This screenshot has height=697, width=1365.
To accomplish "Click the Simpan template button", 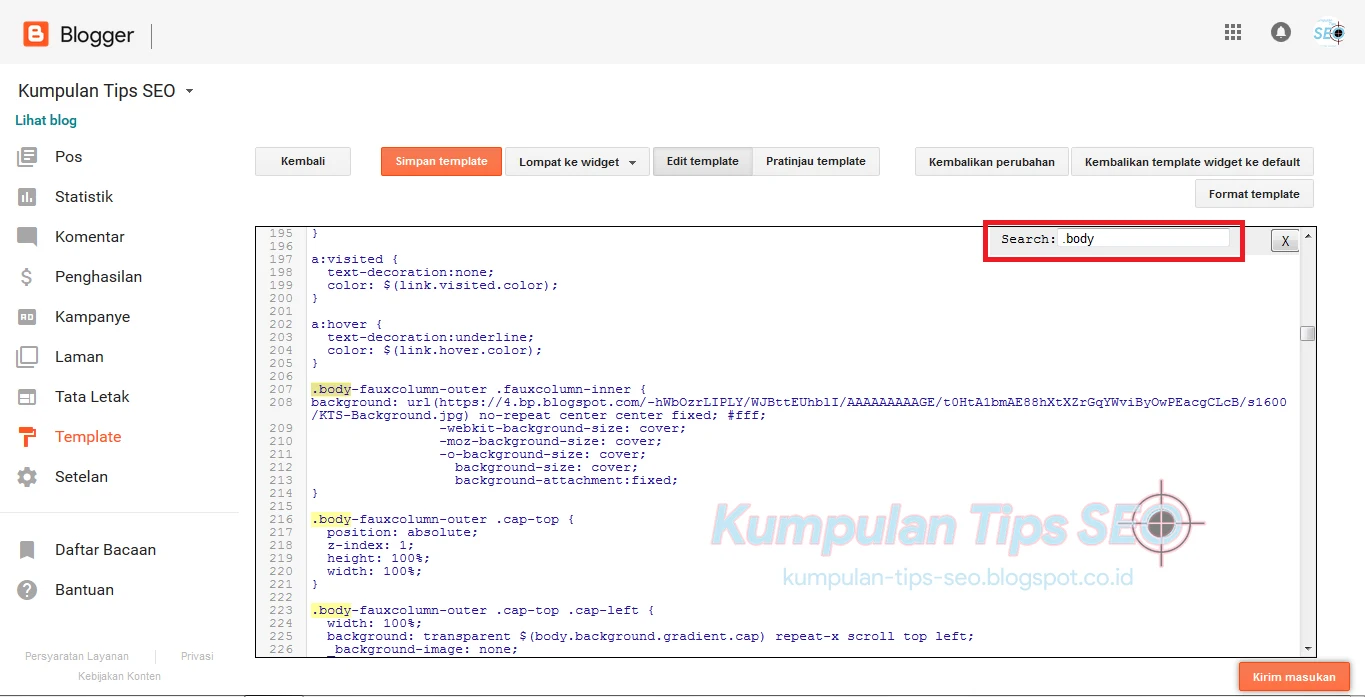I will [x=440, y=160].
